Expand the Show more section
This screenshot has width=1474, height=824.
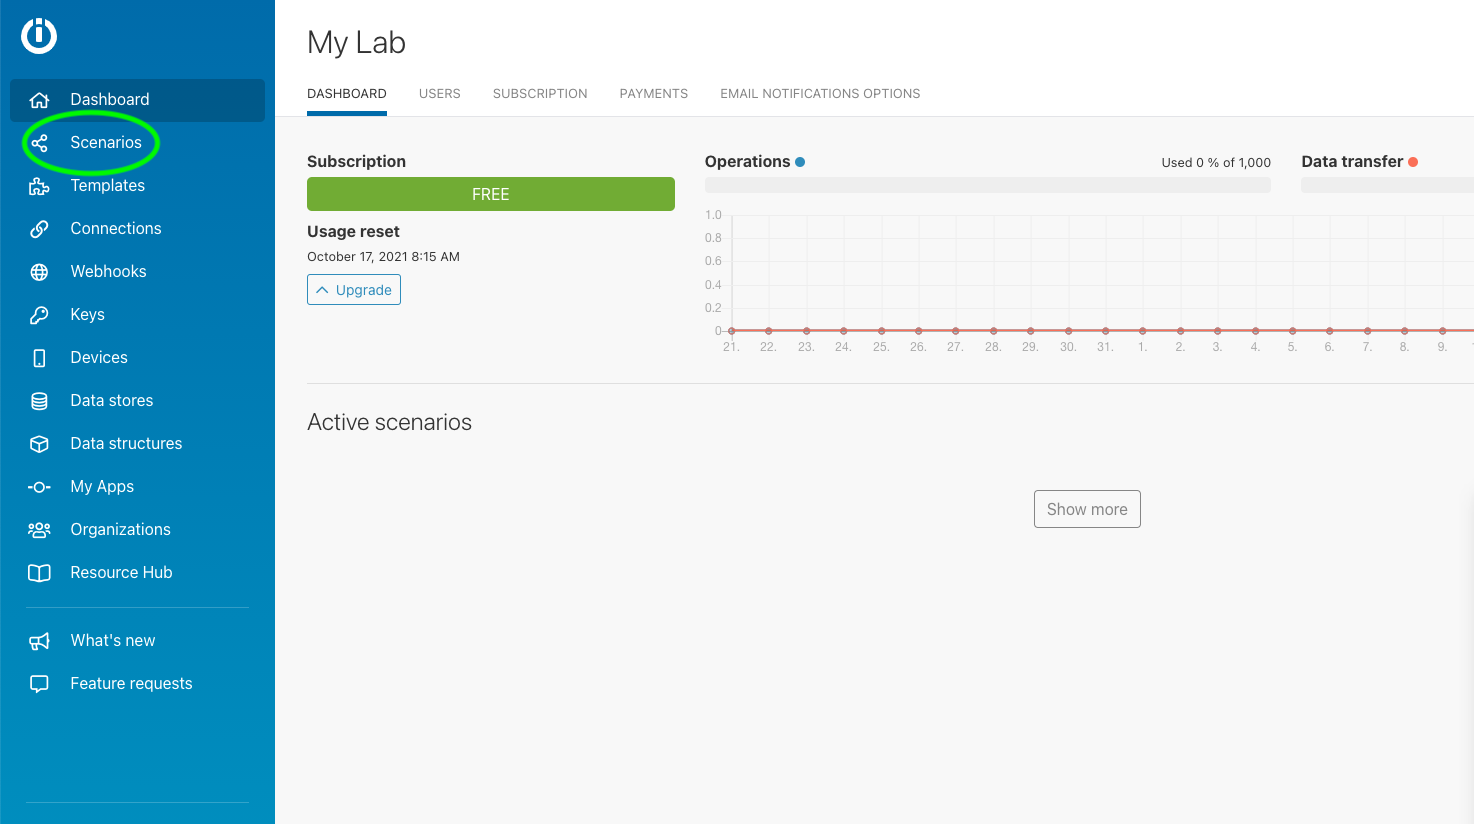pos(1087,509)
